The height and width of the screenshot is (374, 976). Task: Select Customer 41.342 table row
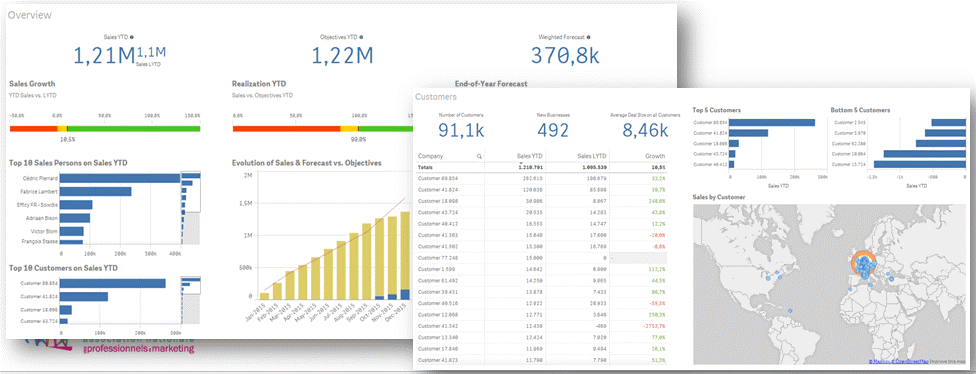[542, 325]
